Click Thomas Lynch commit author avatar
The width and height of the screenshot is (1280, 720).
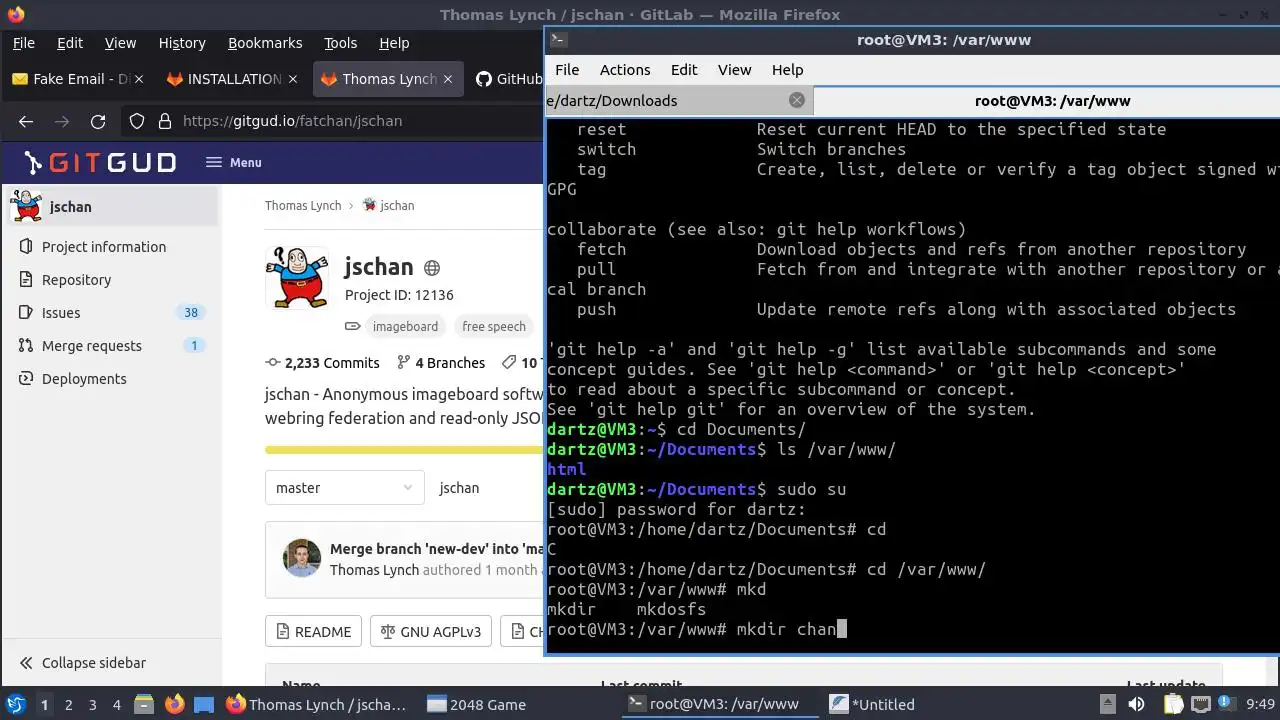point(302,559)
